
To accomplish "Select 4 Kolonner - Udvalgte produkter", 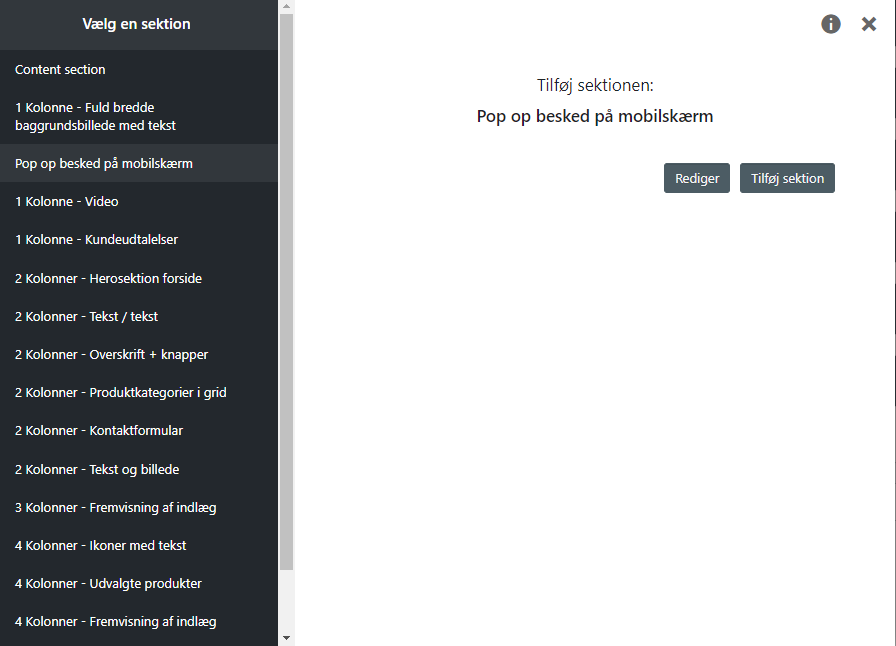I will (139, 584).
